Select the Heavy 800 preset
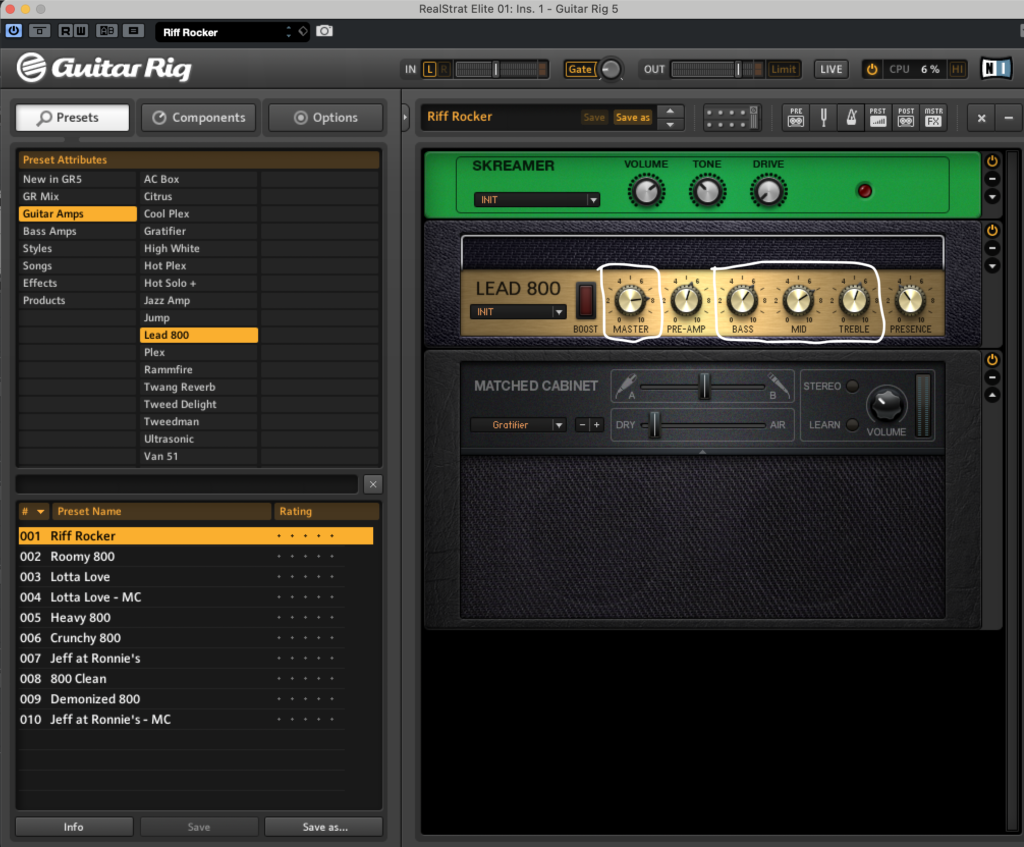Screen dimensions: 1024x847 click(81, 618)
